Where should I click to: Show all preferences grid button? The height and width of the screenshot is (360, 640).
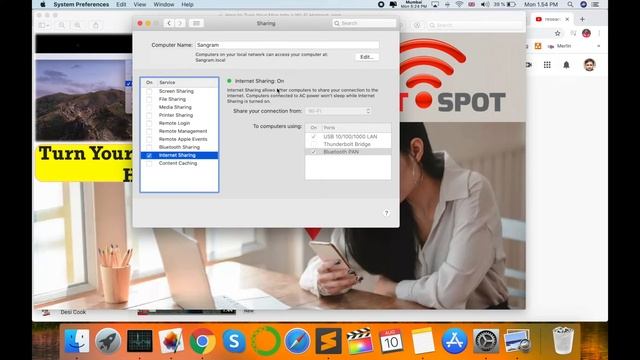[196, 23]
